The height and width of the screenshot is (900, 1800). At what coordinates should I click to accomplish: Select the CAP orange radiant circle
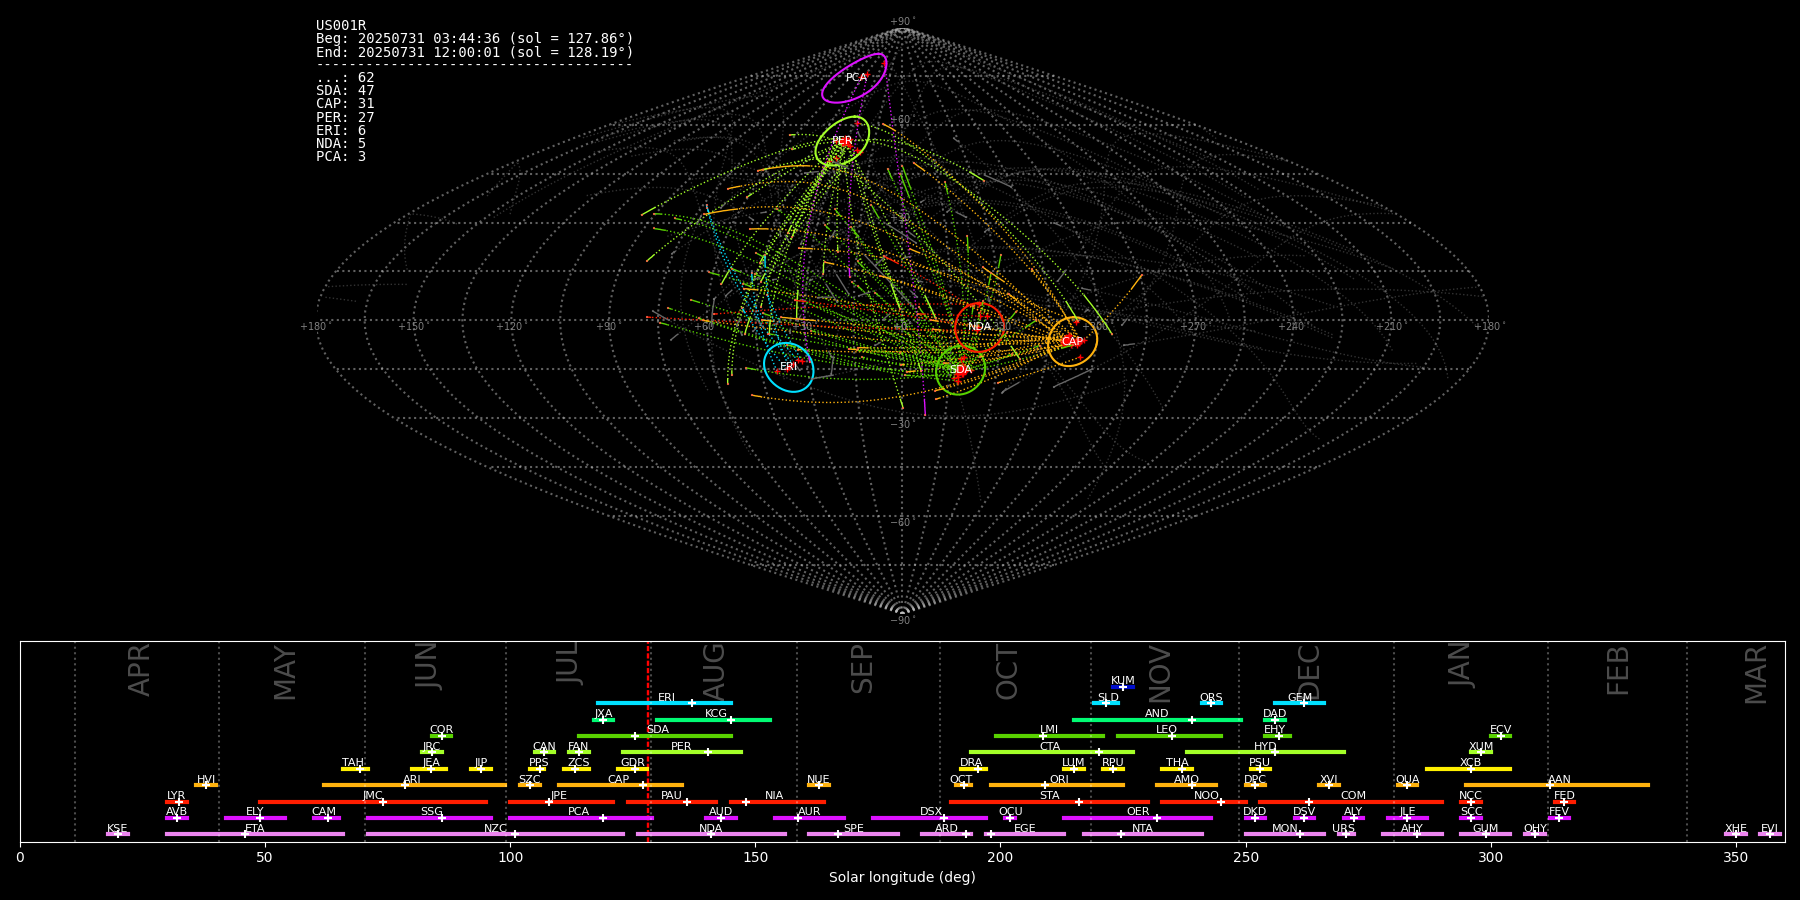coord(1072,341)
